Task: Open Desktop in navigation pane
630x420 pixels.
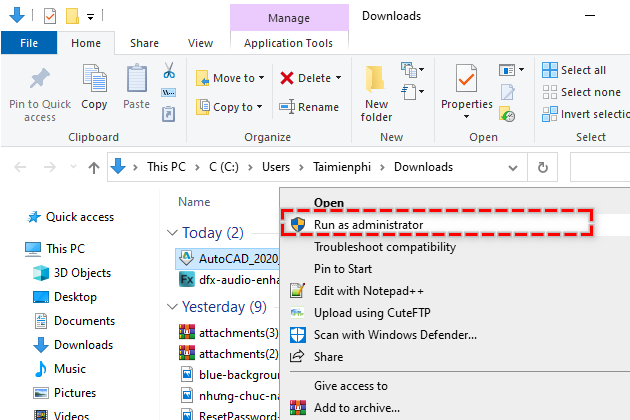Action: [65, 297]
